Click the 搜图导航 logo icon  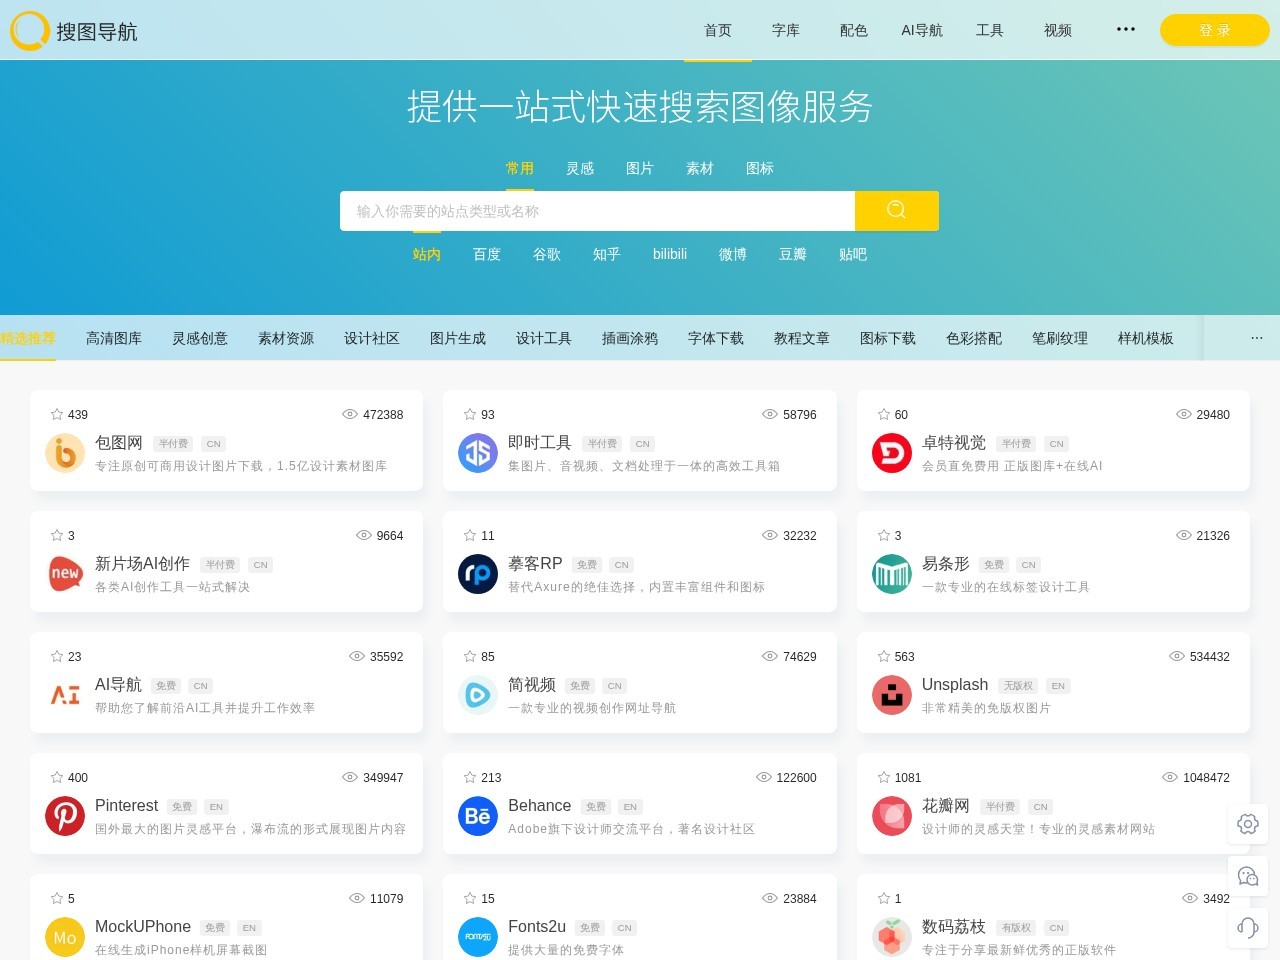coord(30,31)
